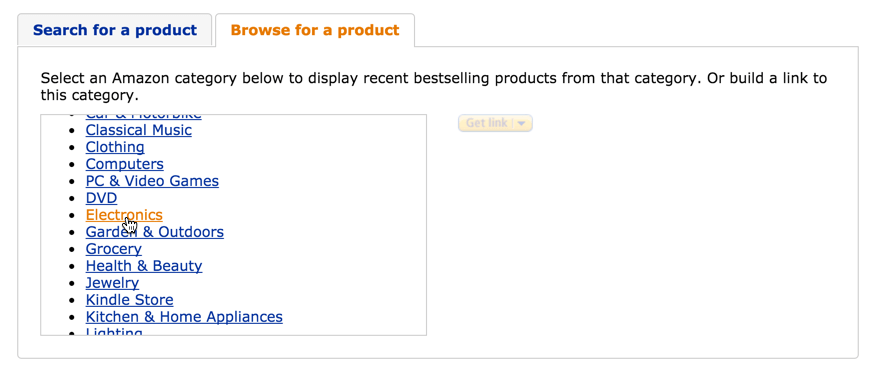Open the Jewelry category link

click(x=112, y=283)
